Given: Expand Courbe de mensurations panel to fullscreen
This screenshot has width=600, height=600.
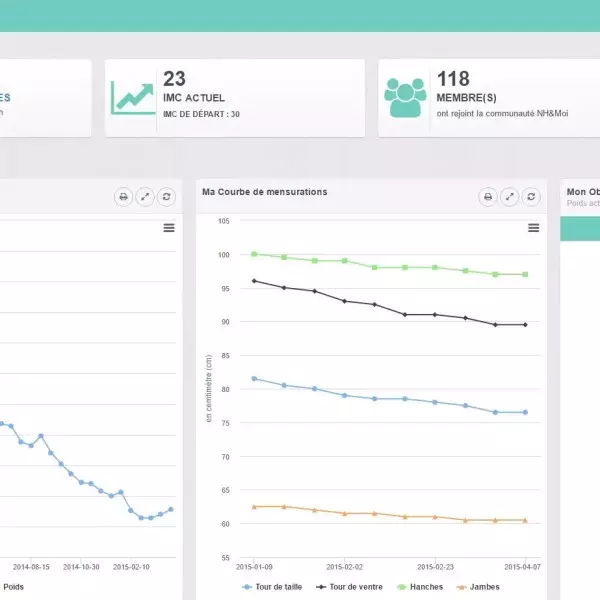Looking at the screenshot, I should (510, 197).
